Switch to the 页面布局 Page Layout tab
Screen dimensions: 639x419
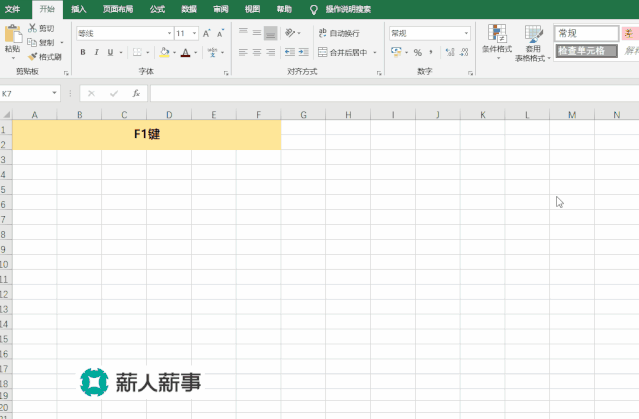118,9
